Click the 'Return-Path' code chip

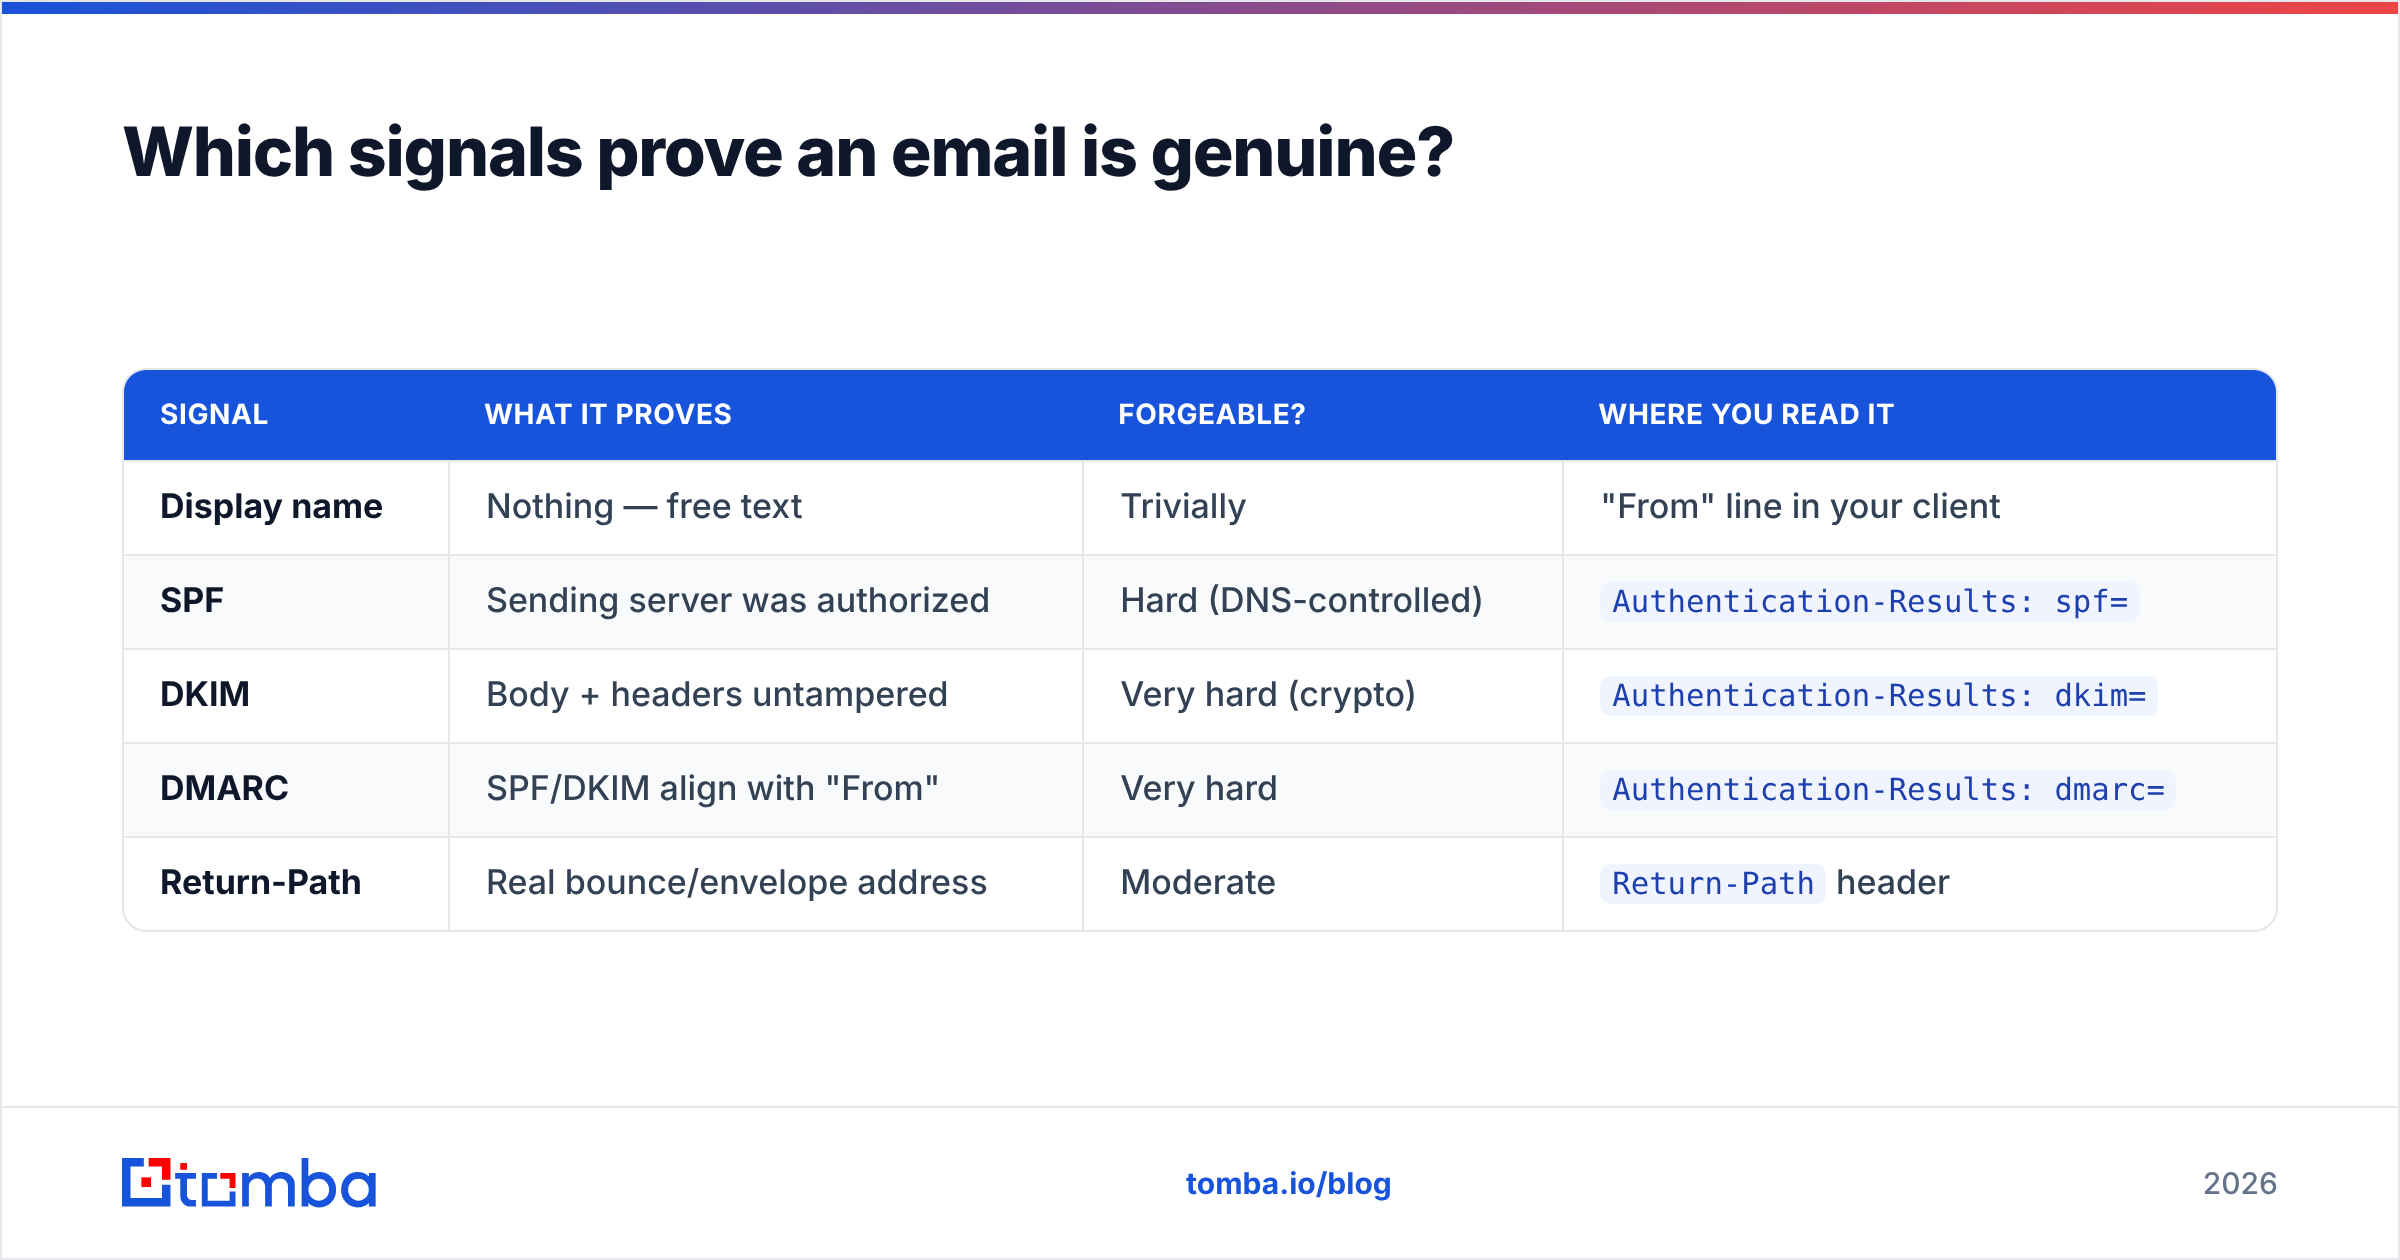tap(1713, 884)
